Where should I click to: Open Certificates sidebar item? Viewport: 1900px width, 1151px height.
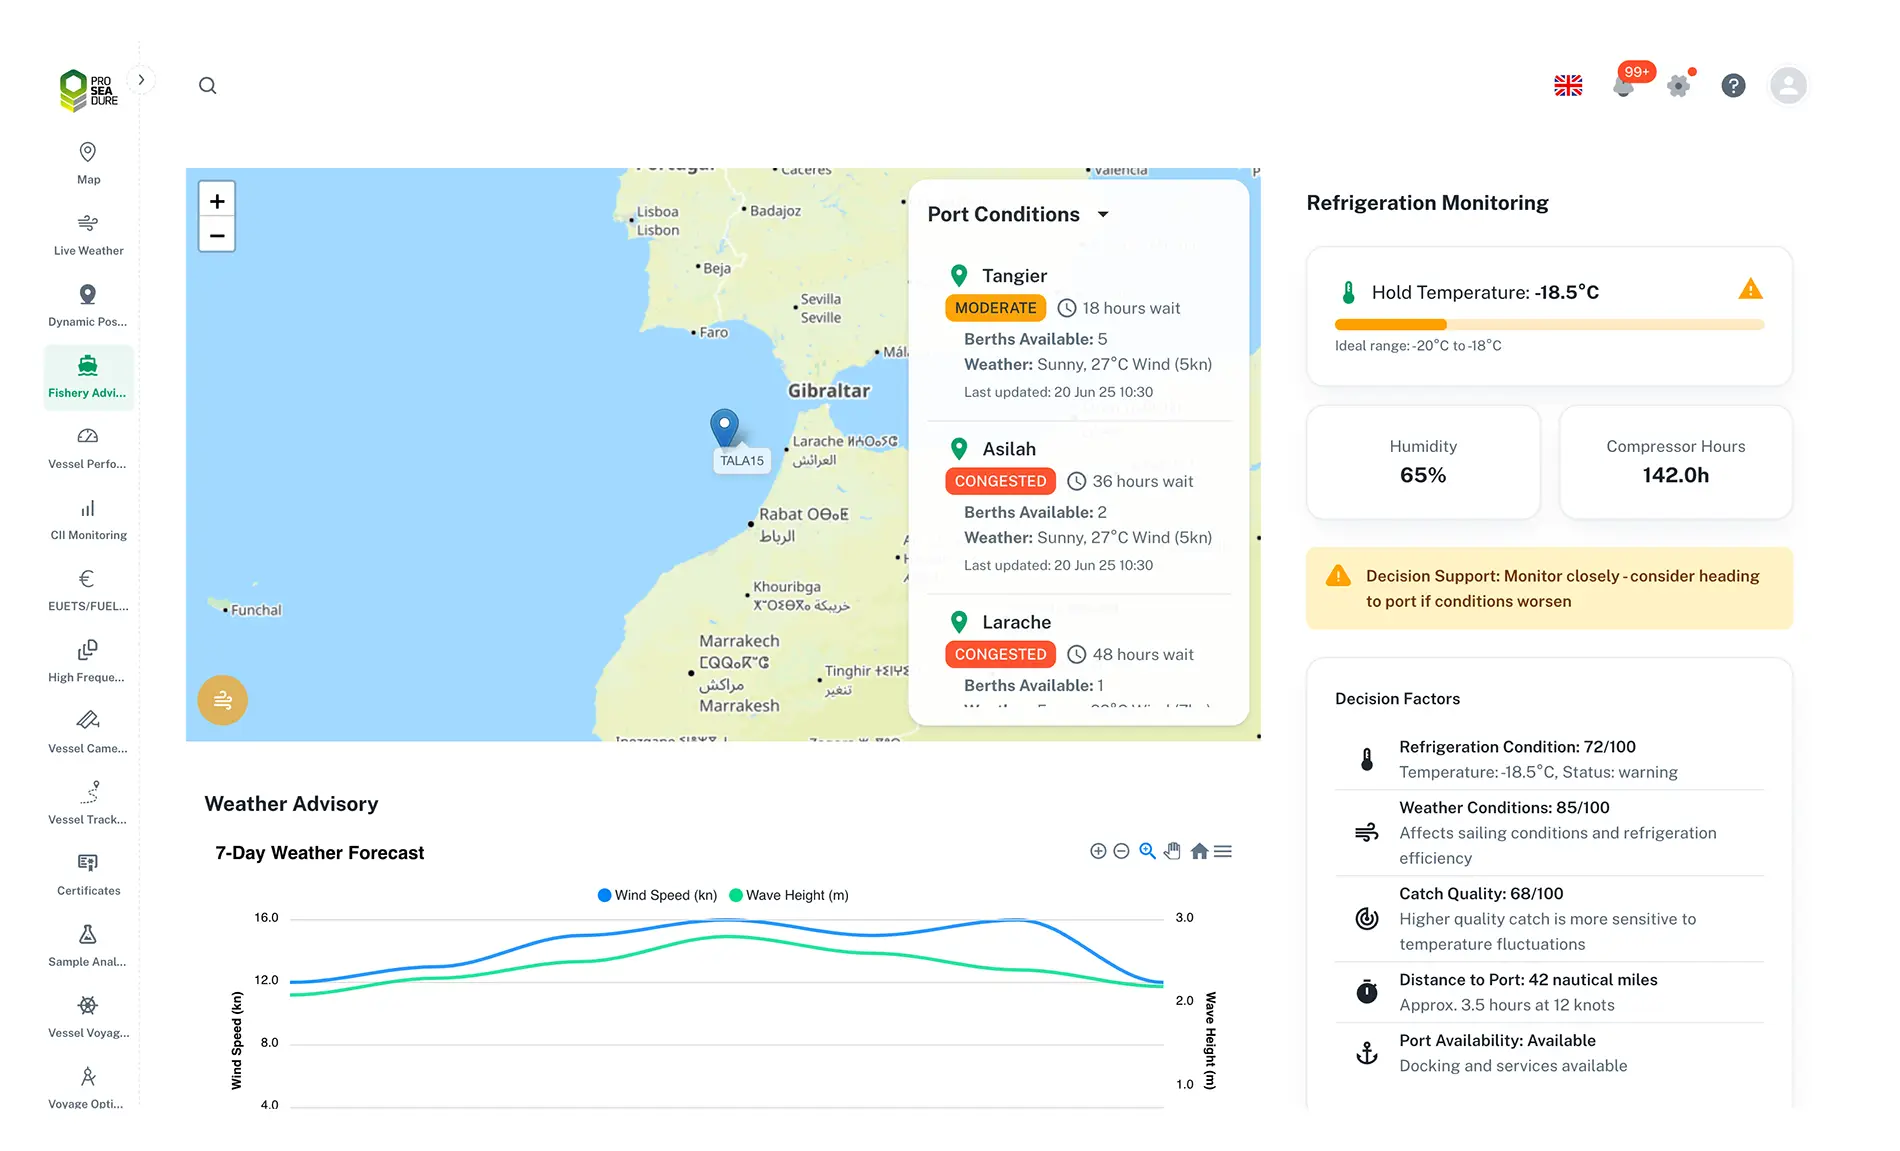click(88, 874)
